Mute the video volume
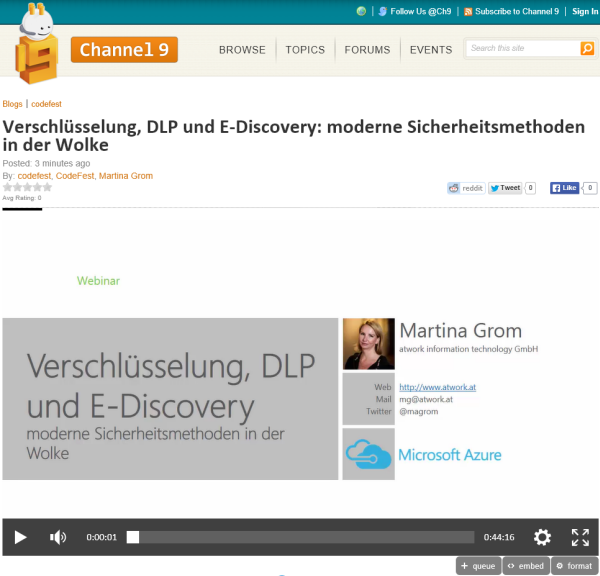This screenshot has height=576, width=600. (58, 537)
